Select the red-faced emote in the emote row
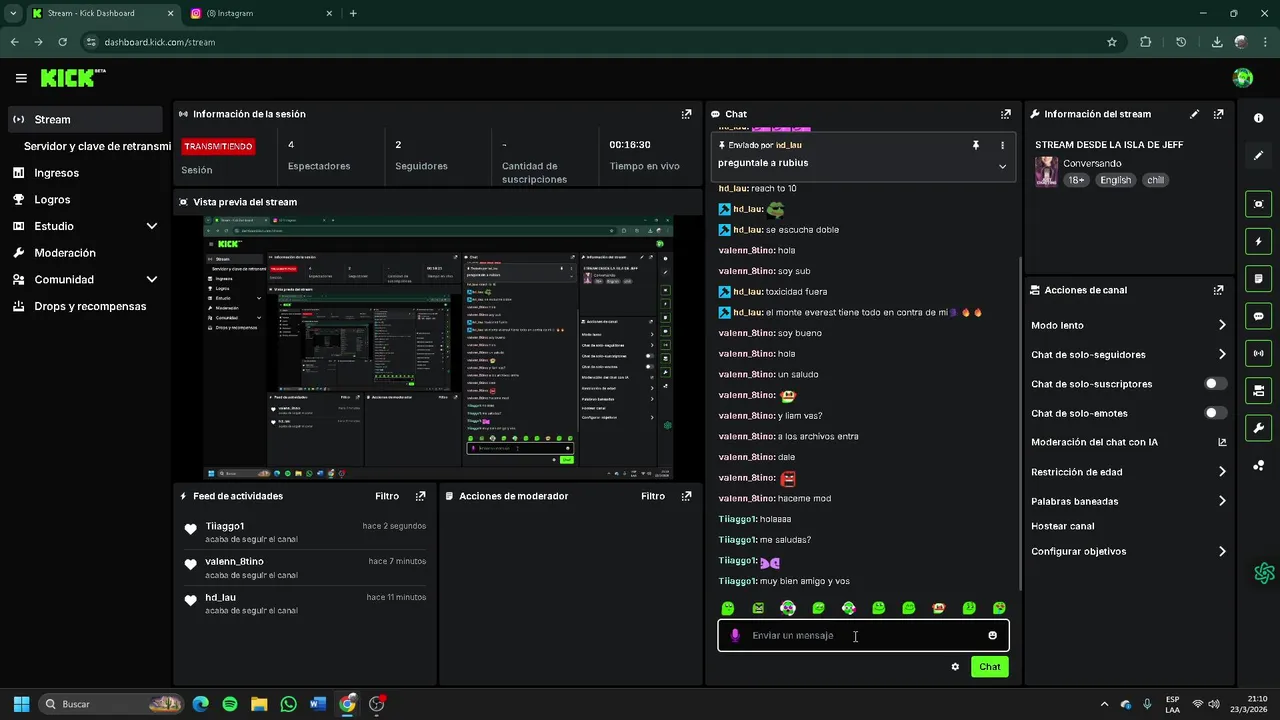Screen dimensions: 1280x720 point(939,608)
